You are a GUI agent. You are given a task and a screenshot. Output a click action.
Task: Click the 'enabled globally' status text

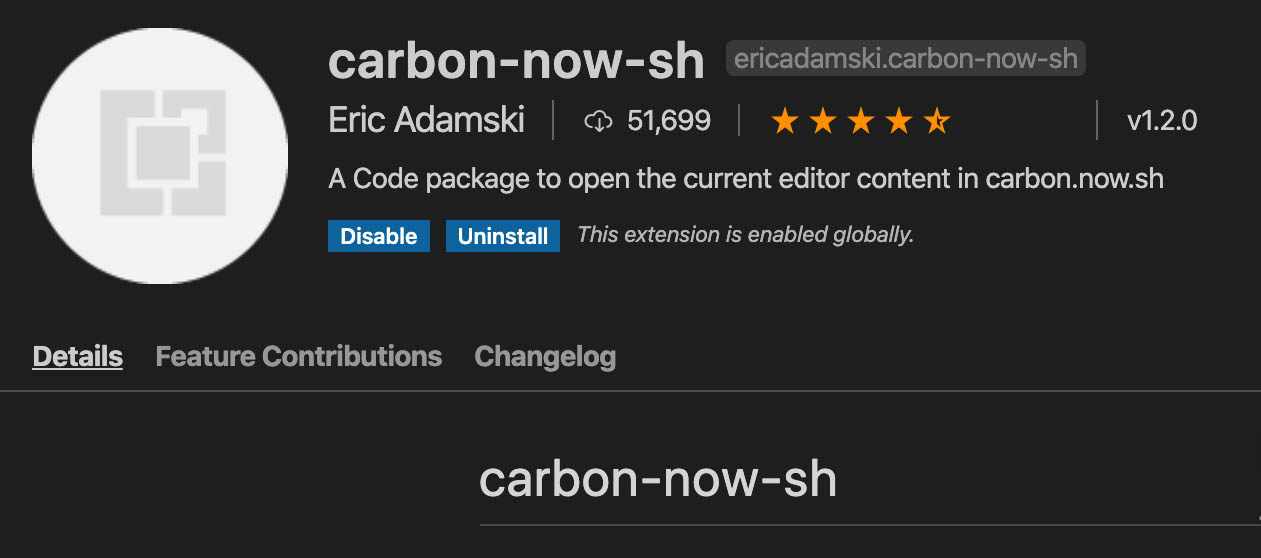pyautogui.click(x=745, y=235)
